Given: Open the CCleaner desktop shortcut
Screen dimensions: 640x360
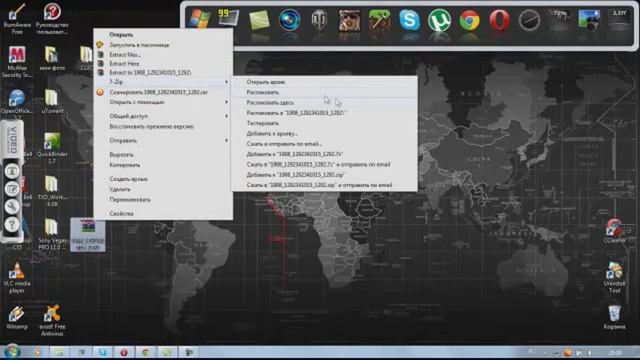Looking at the screenshot, I should 614,231.
